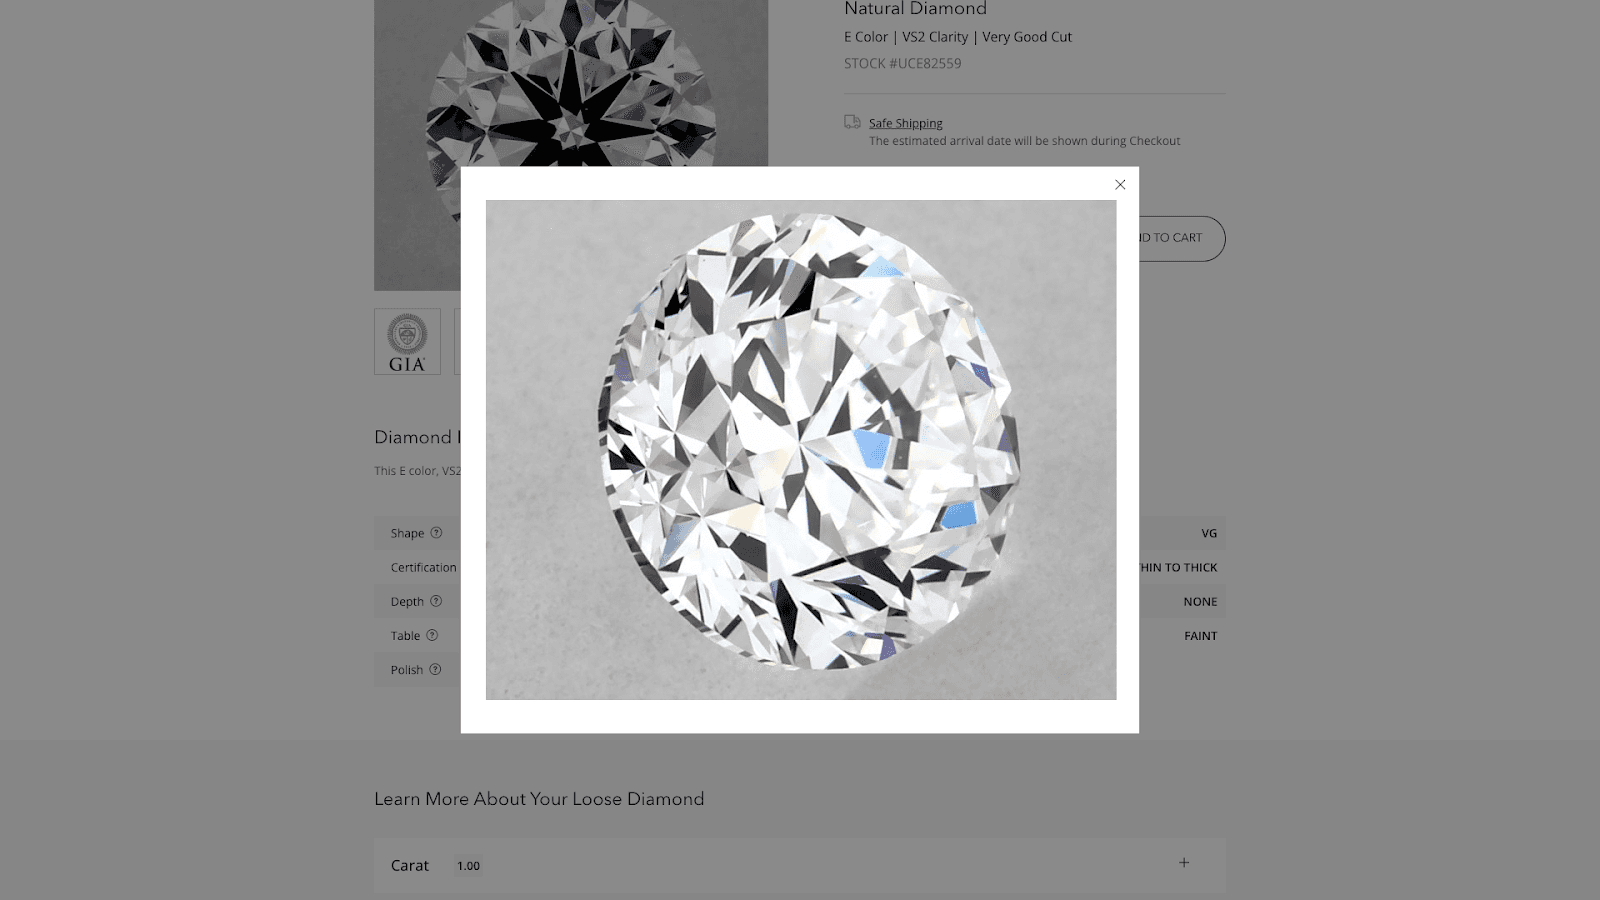Click the shipping truck icon
The image size is (1600, 900).
click(852, 122)
